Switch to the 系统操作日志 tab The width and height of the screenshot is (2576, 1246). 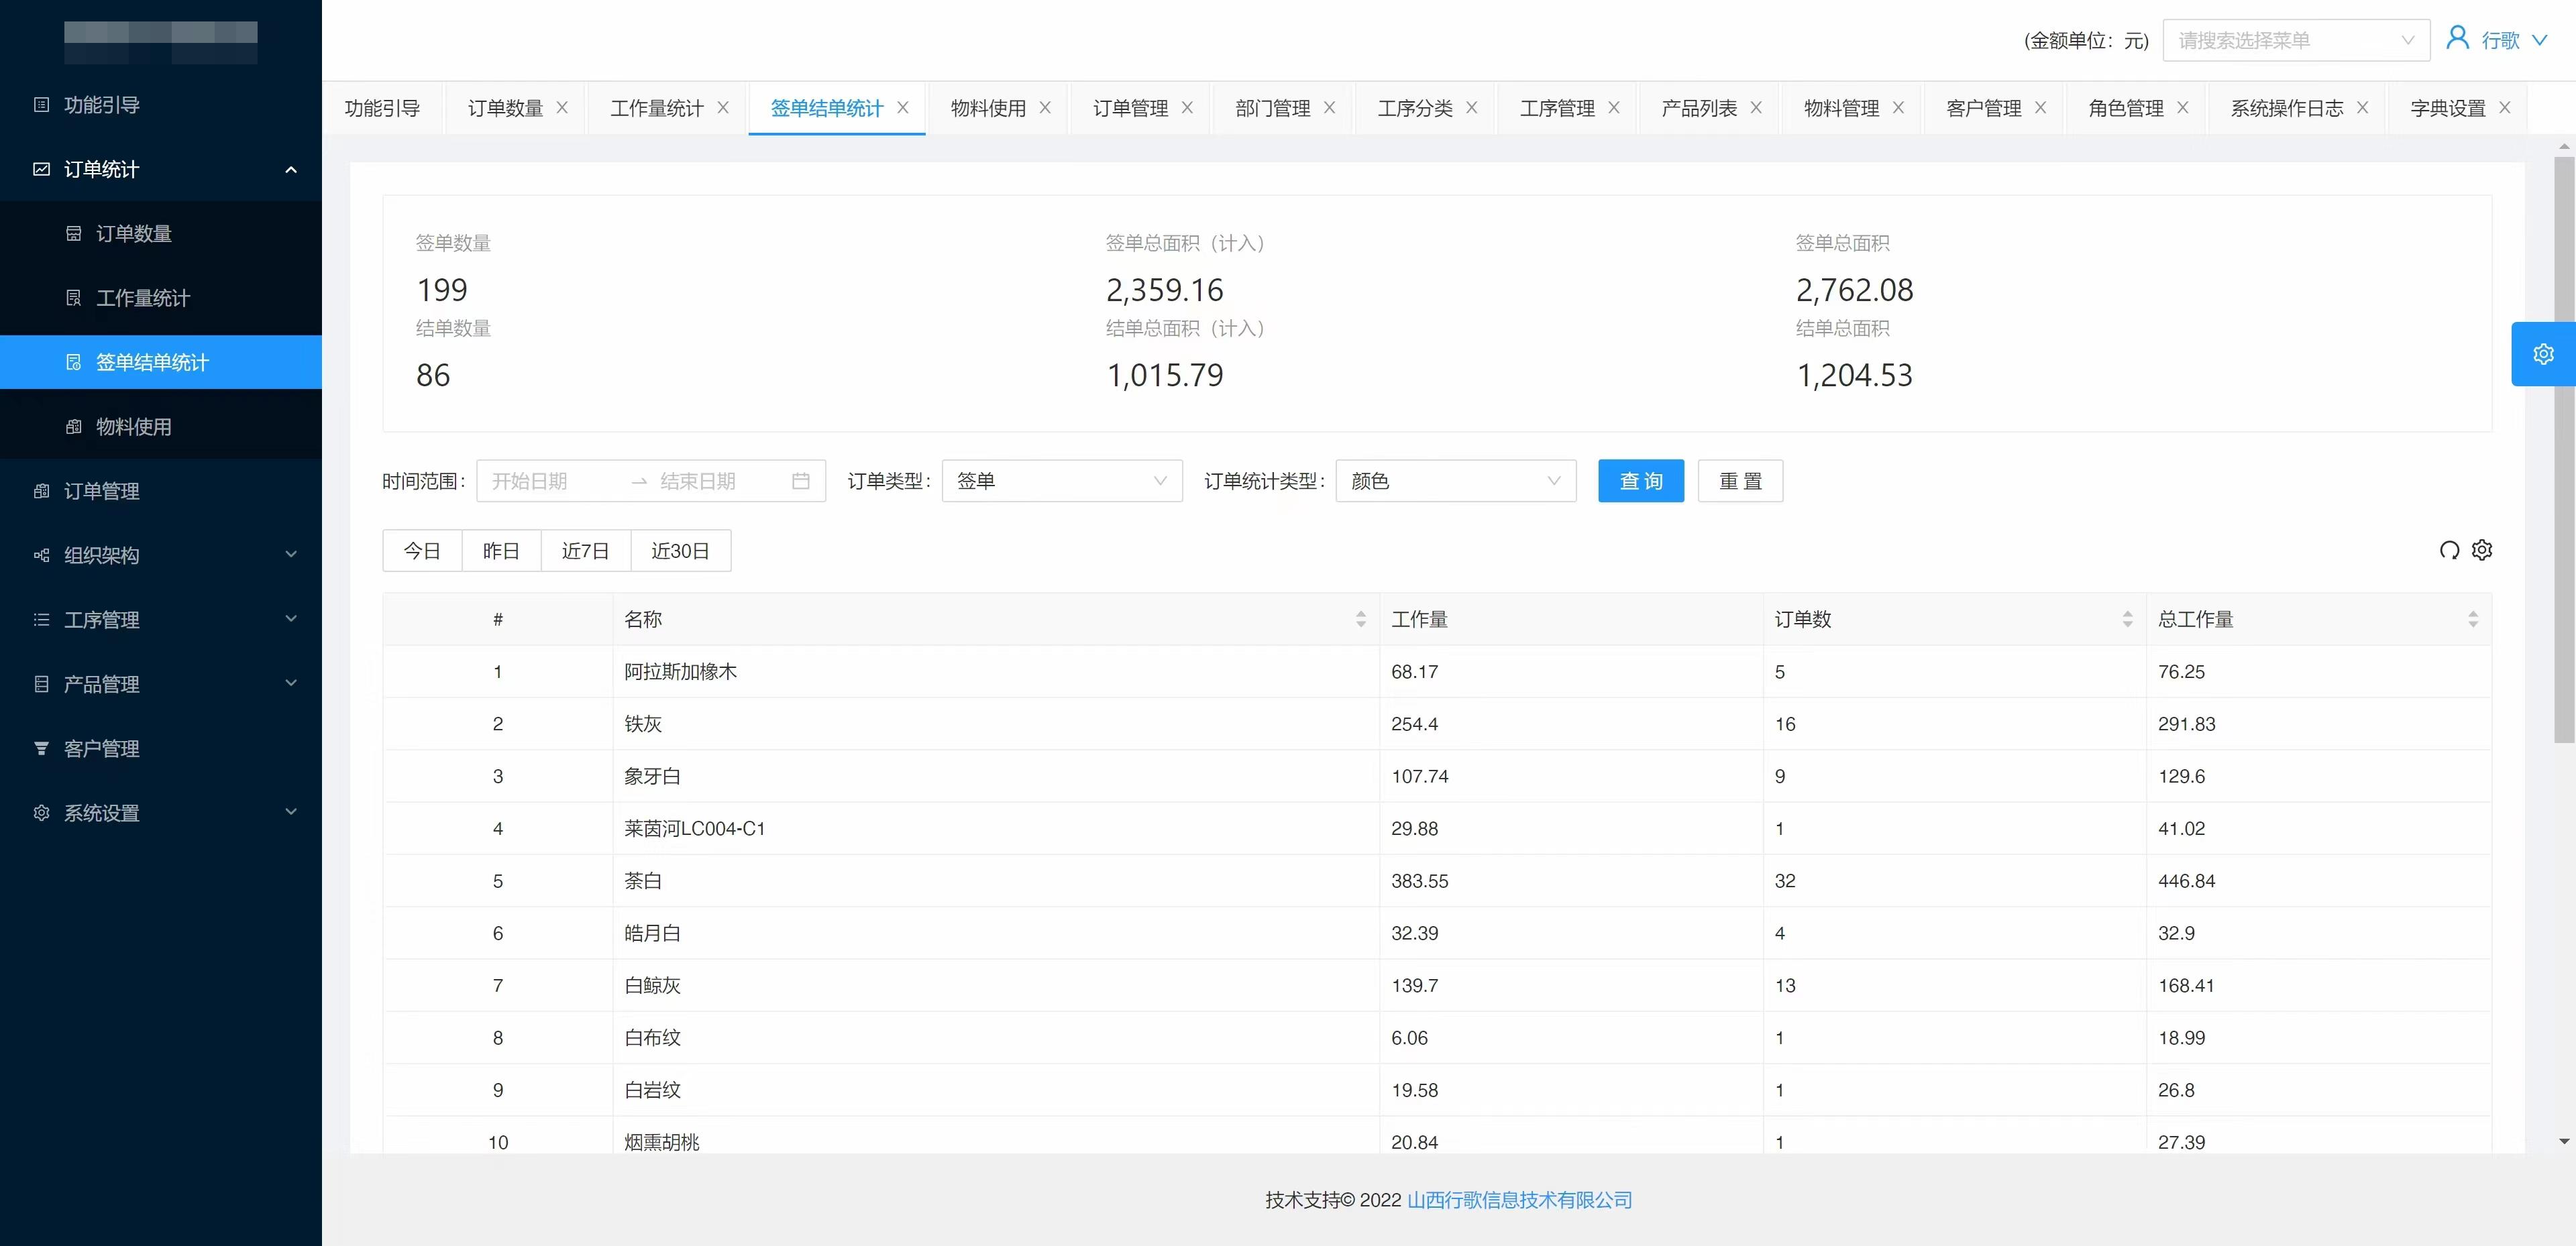(2287, 108)
